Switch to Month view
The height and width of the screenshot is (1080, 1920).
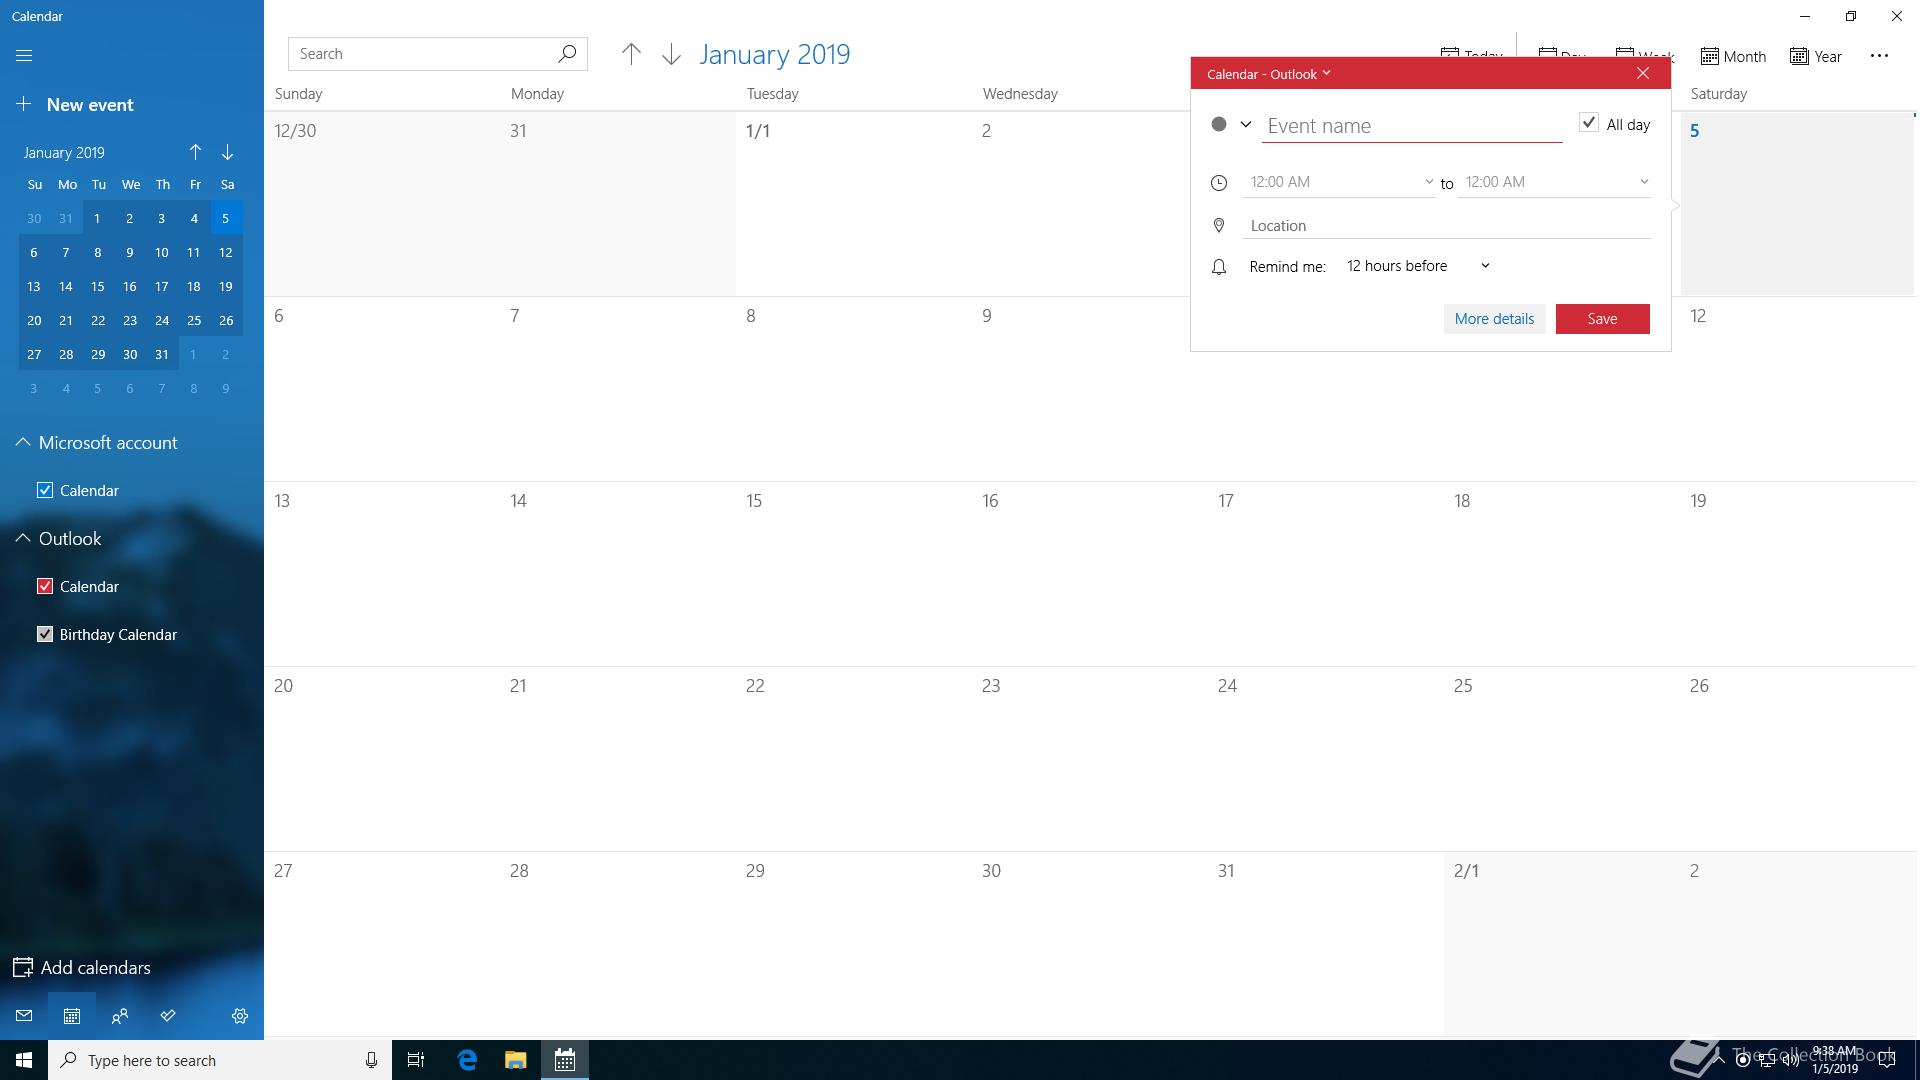point(1733,57)
